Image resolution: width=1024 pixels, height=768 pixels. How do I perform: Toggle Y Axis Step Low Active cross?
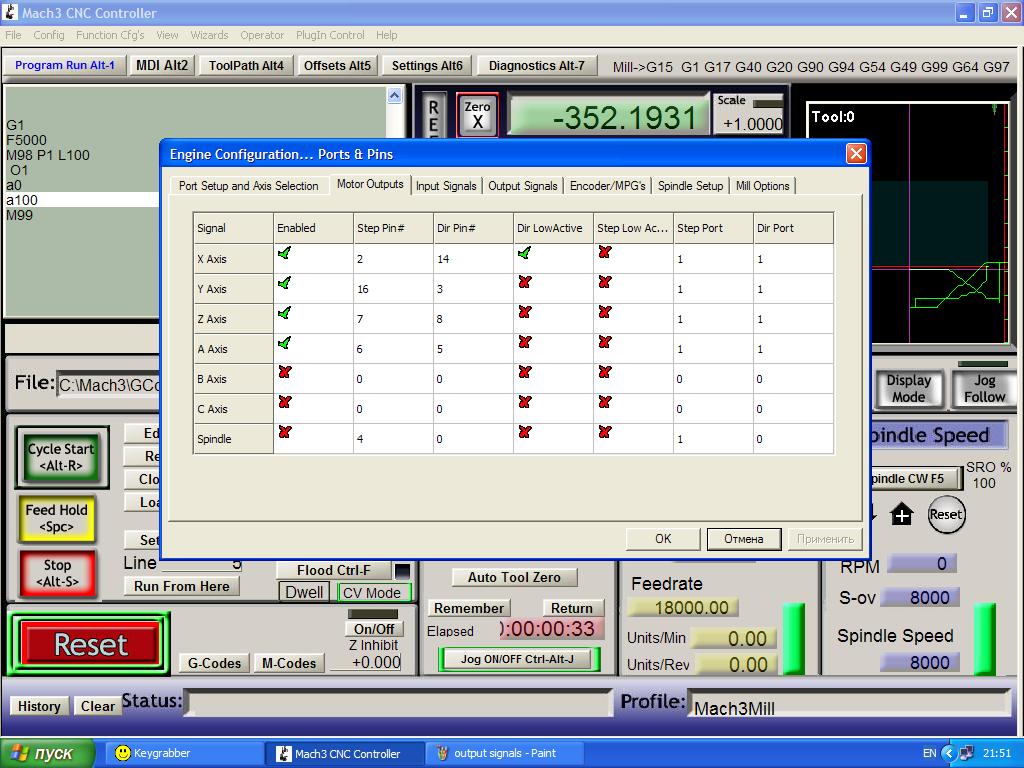click(x=605, y=282)
